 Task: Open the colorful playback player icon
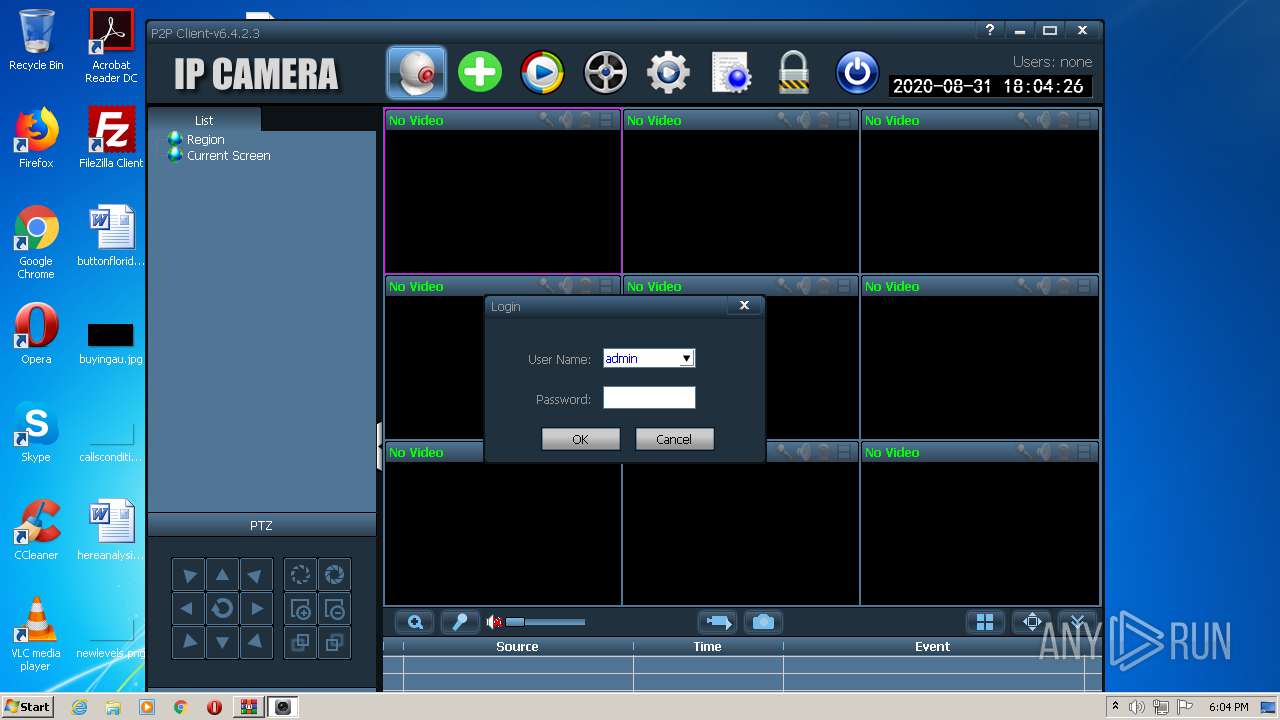coord(542,73)
